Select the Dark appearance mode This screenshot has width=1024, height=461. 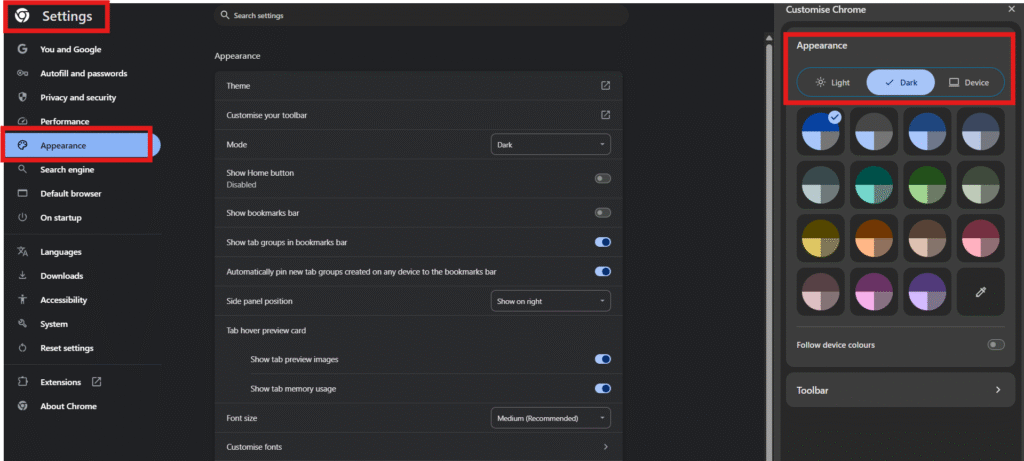click(901, 83)
